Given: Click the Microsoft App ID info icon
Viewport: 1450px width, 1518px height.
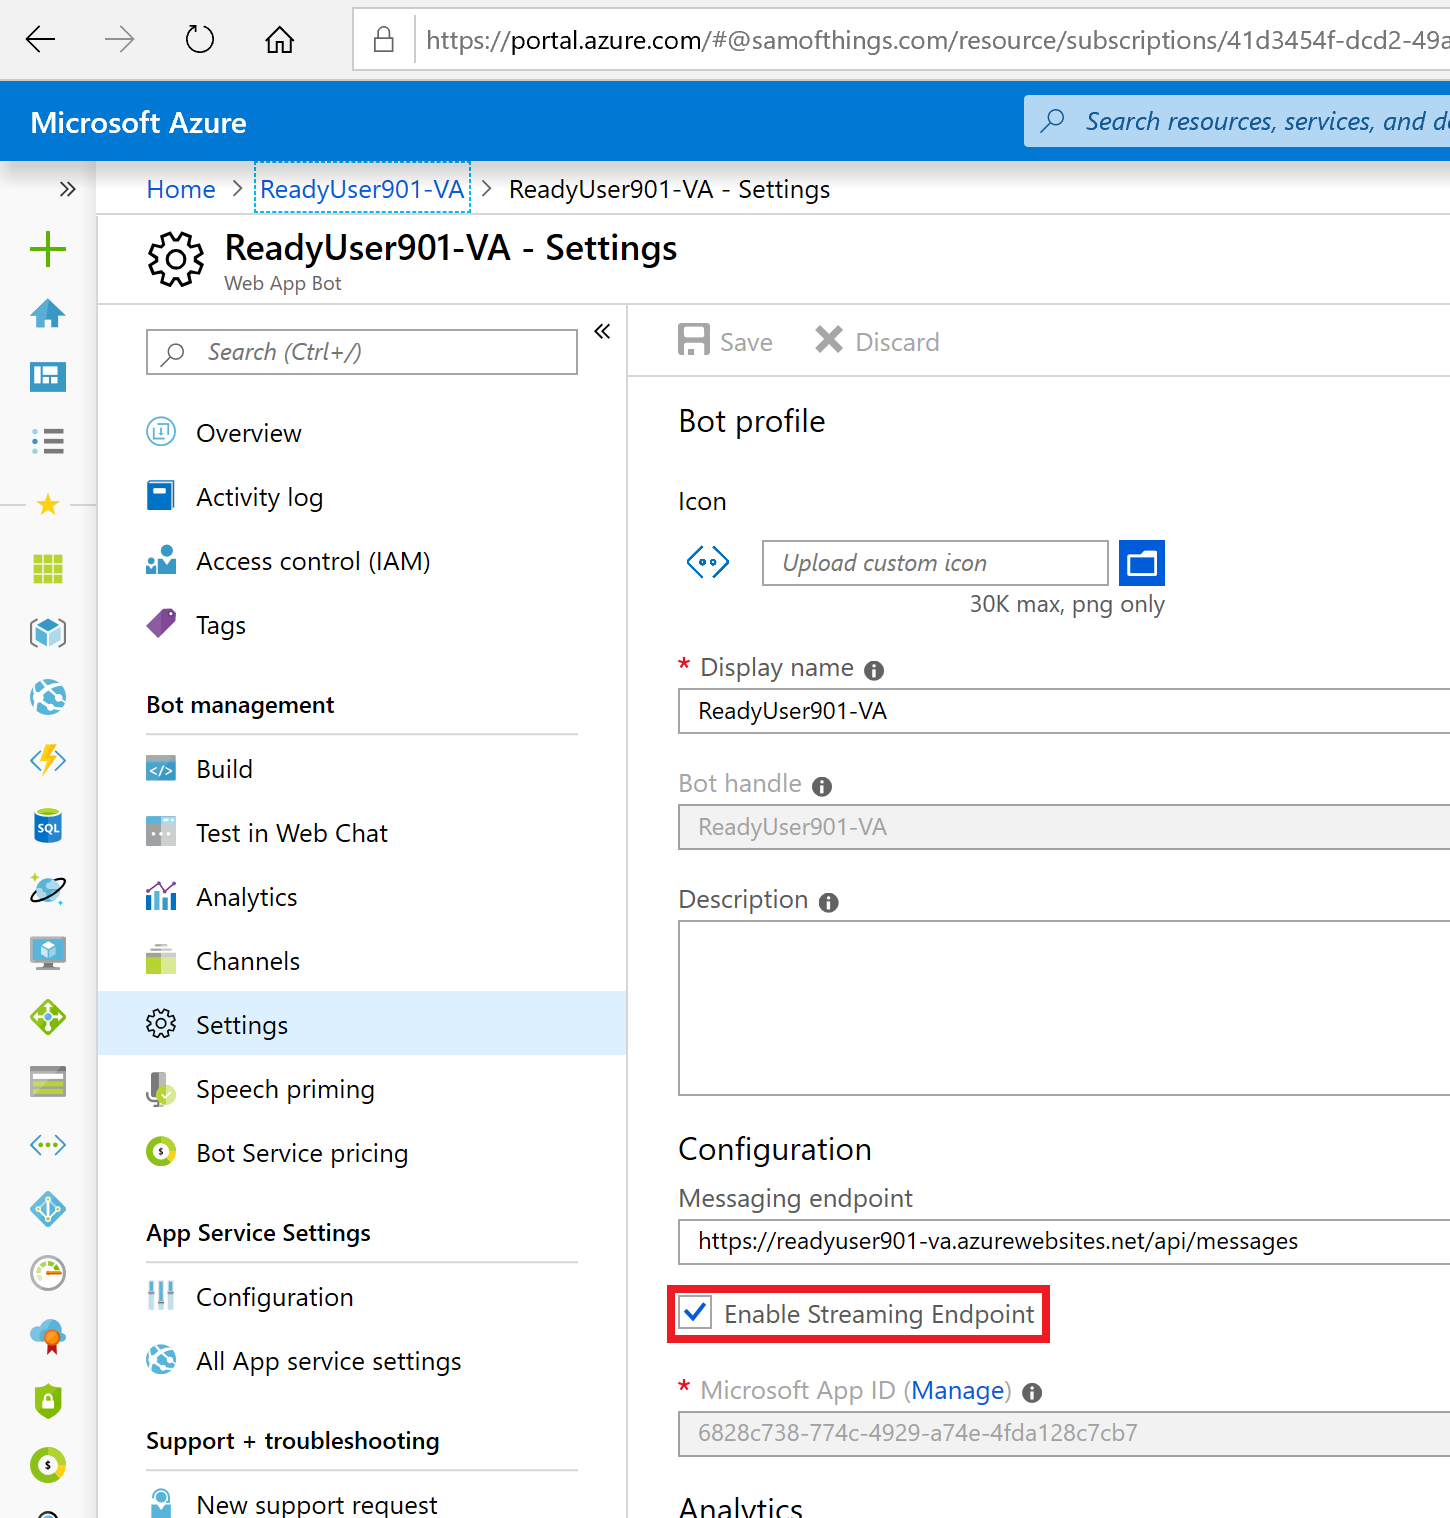Looking at the screenshot, I should (1032, 1393).
